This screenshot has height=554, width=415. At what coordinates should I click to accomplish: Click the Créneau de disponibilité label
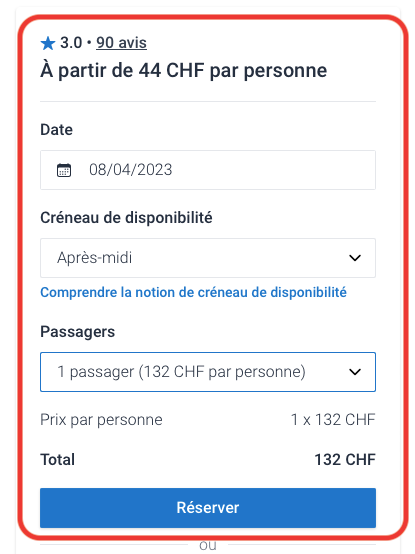coord(126,218)
